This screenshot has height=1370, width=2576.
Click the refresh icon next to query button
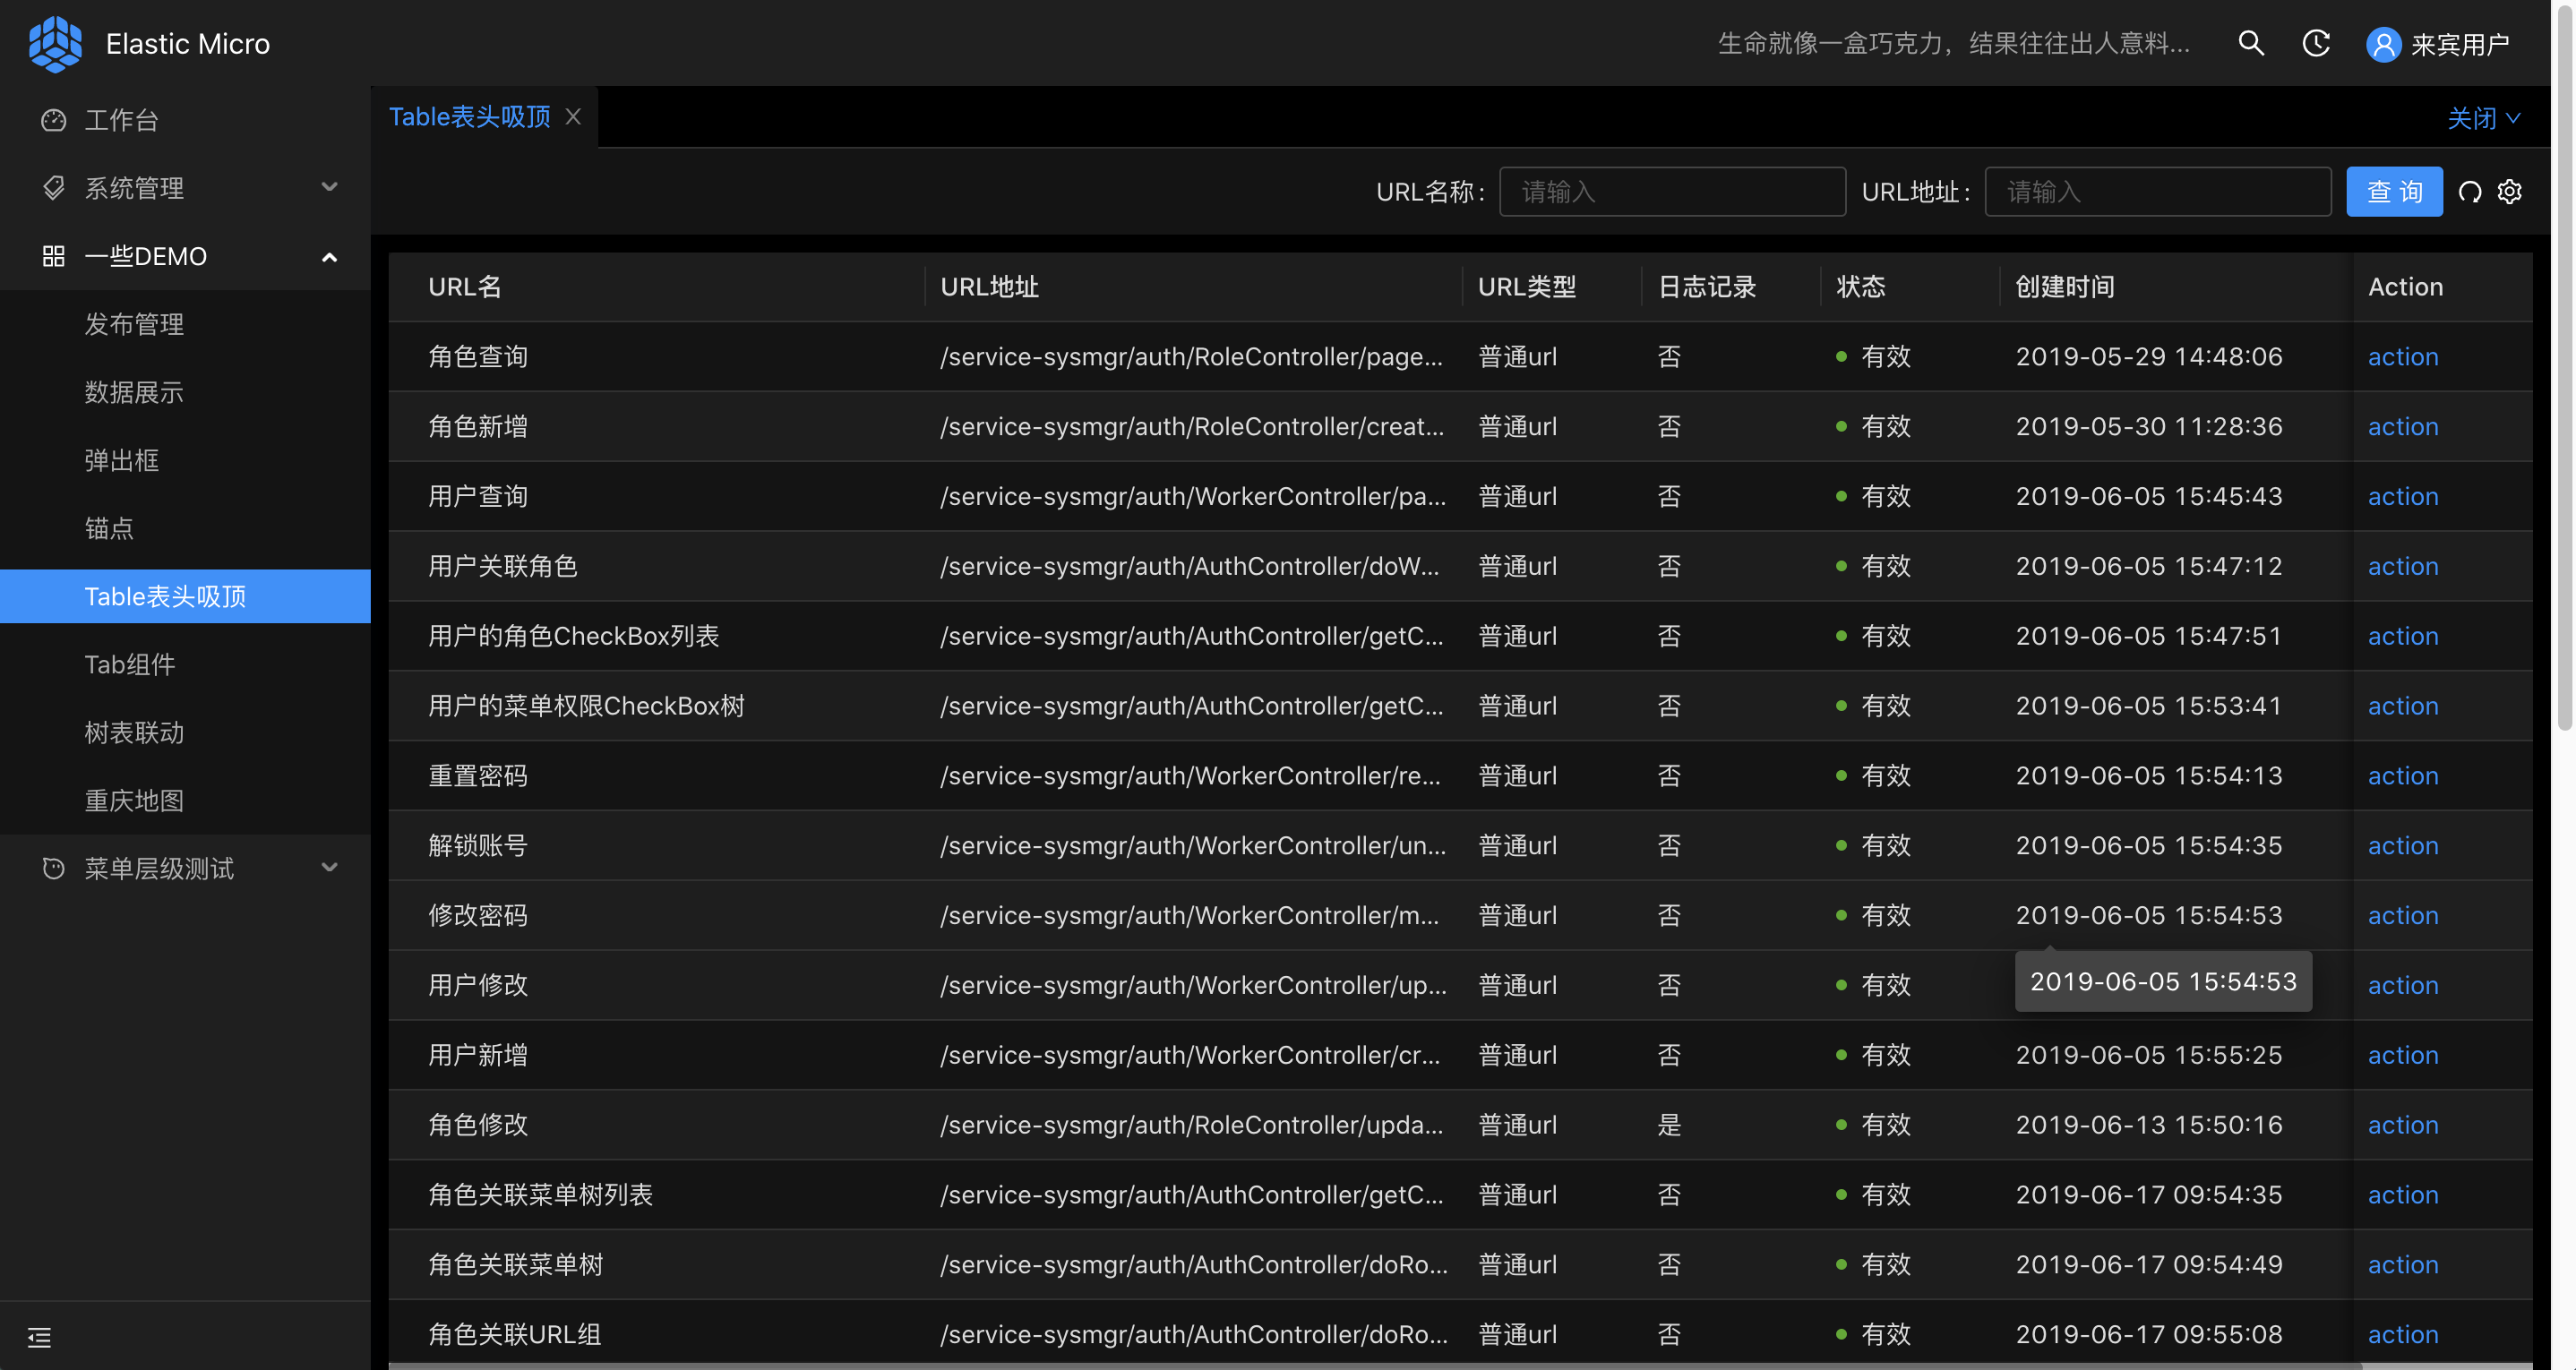pos(2470,192)
